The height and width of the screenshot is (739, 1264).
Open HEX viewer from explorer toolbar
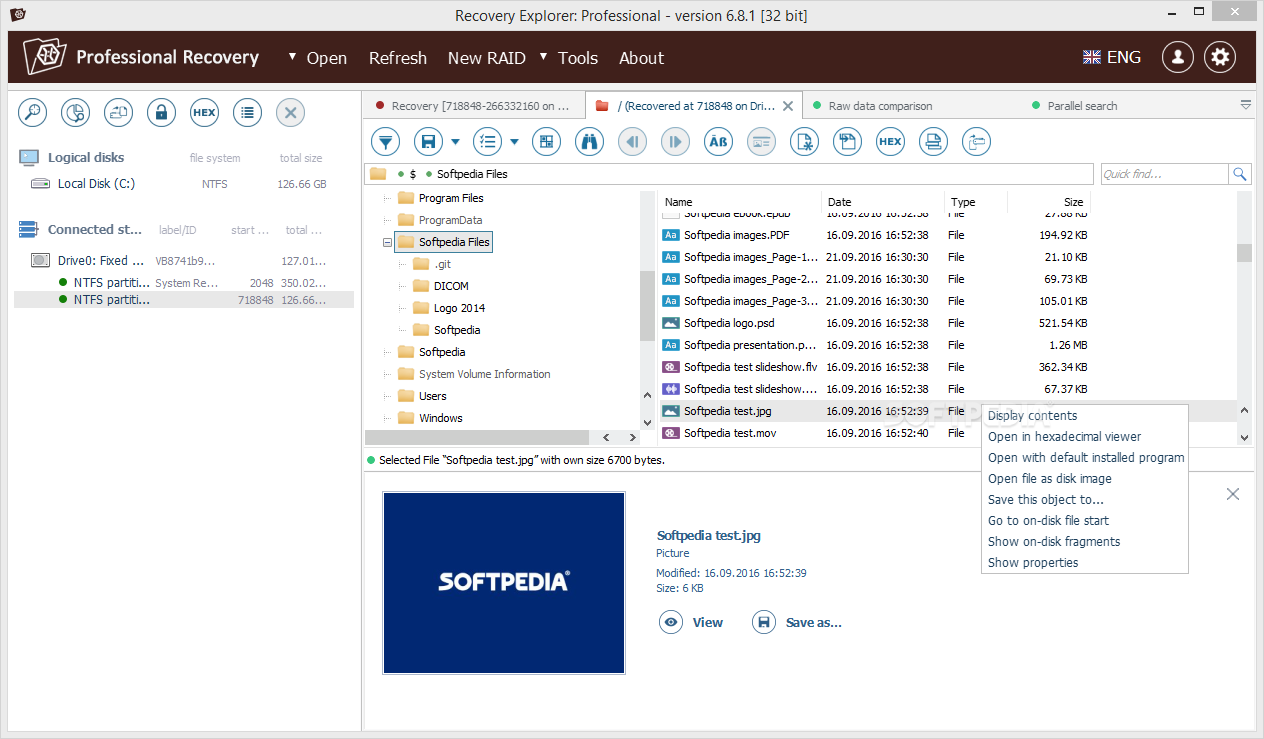point(890,142)
